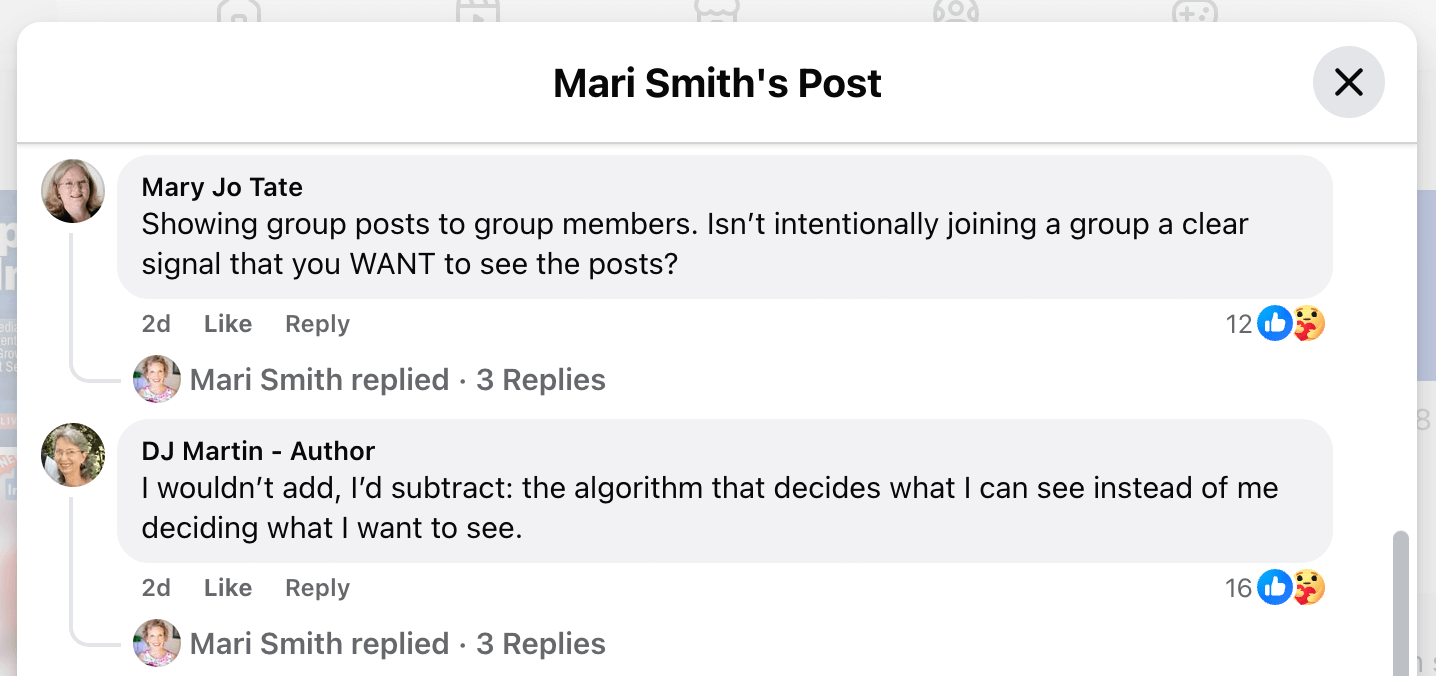Viewport: 1436px width, 676px height.
Task: Click the thumbs-up reaction icon on Mary Jo Tate's comment
Action: point(1274,323)
